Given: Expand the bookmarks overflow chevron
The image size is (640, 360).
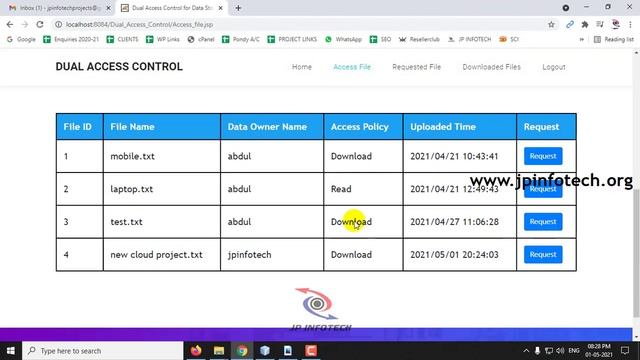Looking at the screenshot, I should [582, 39].
